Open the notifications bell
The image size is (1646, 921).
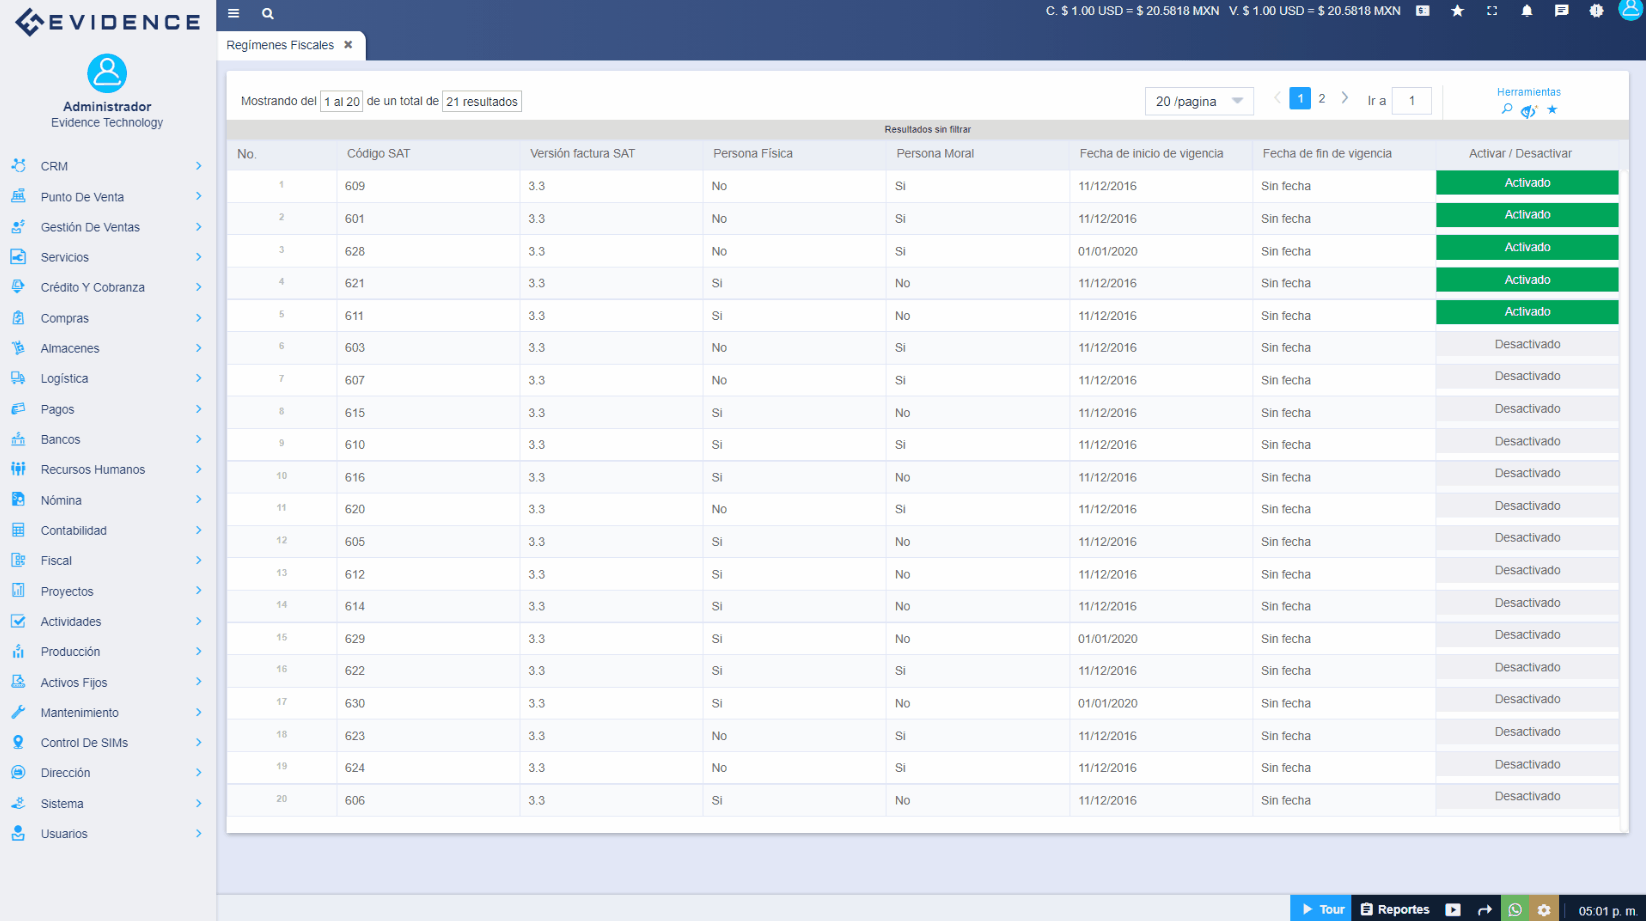coord(1527,11)
